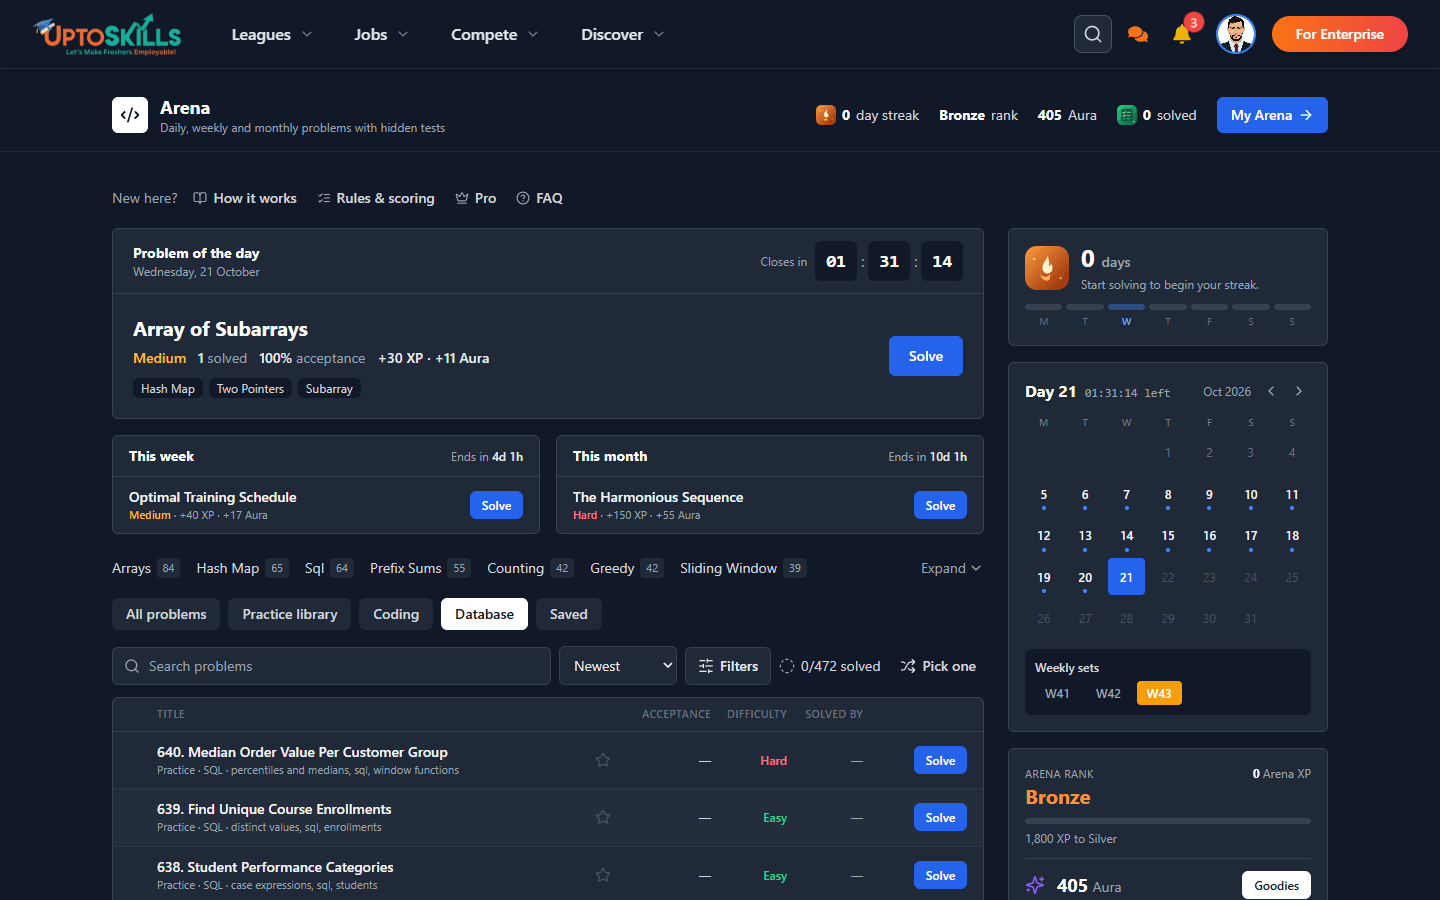
Task: Open the Pro link
Action: click(x=476, y=198)
